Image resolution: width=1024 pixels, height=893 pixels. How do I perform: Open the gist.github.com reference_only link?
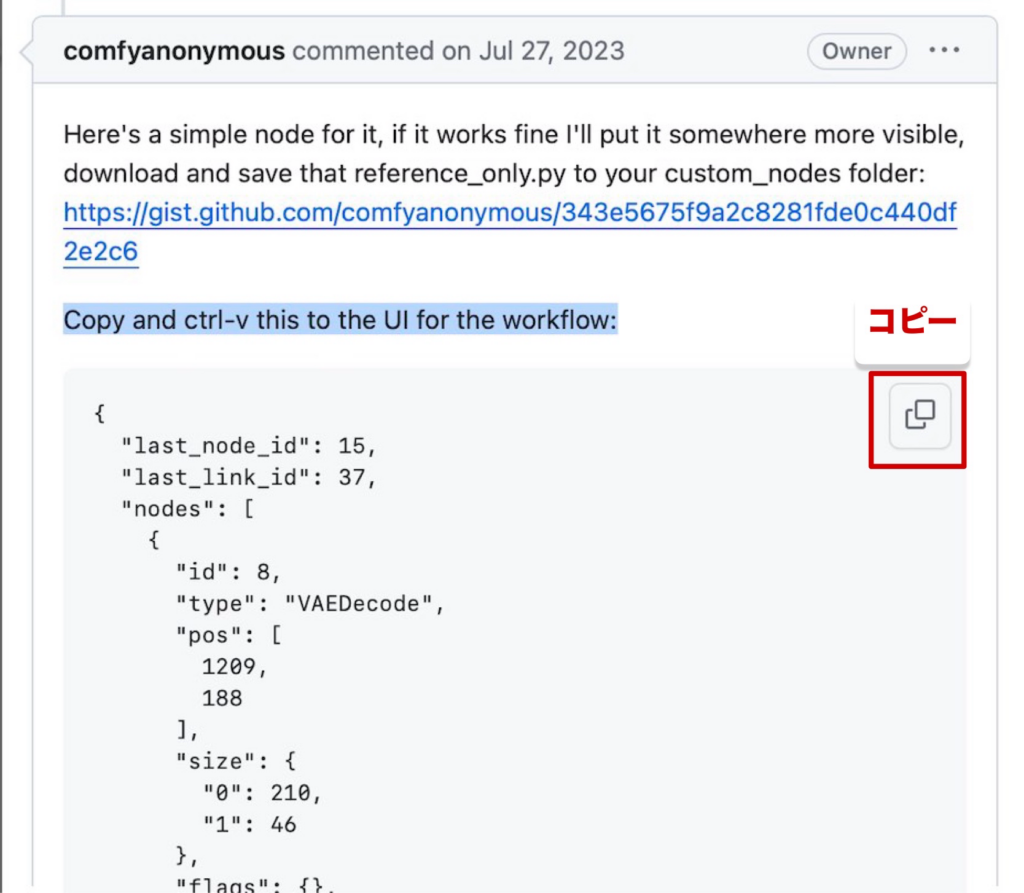[x=509, y=213]
